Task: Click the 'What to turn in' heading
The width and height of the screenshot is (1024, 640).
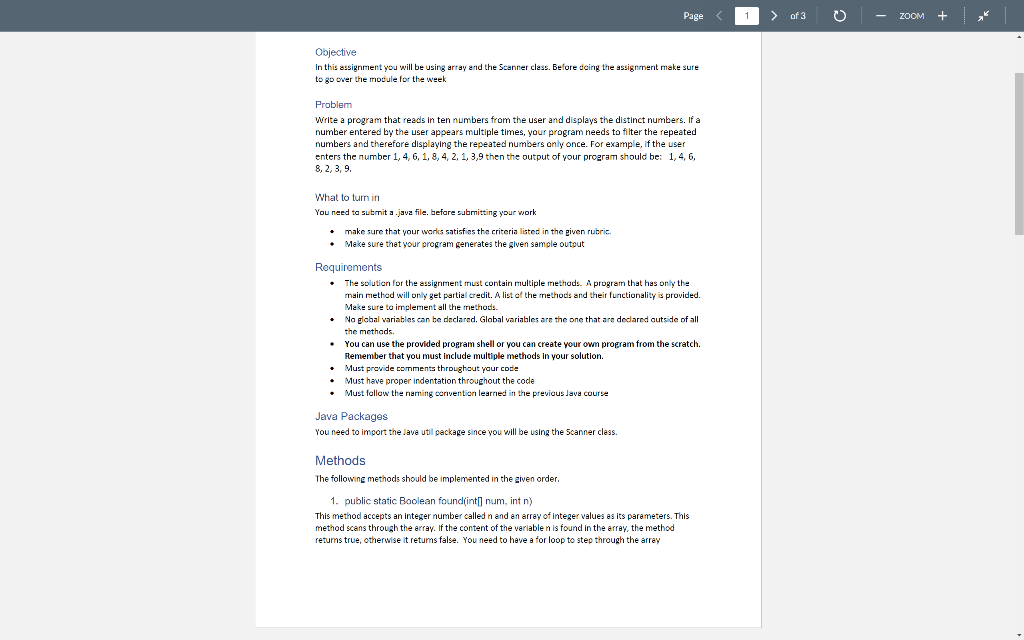Action: click(x=347, y=197)
